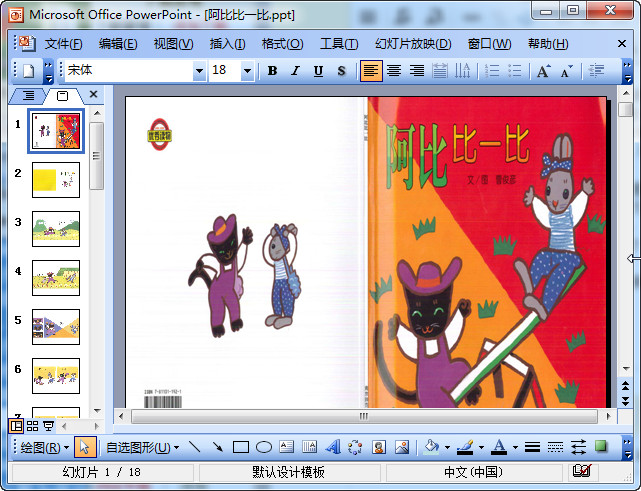Select the Rectangle drawing tool
Viewport: 641px width, 491px height.
click(x=241, y=447)
